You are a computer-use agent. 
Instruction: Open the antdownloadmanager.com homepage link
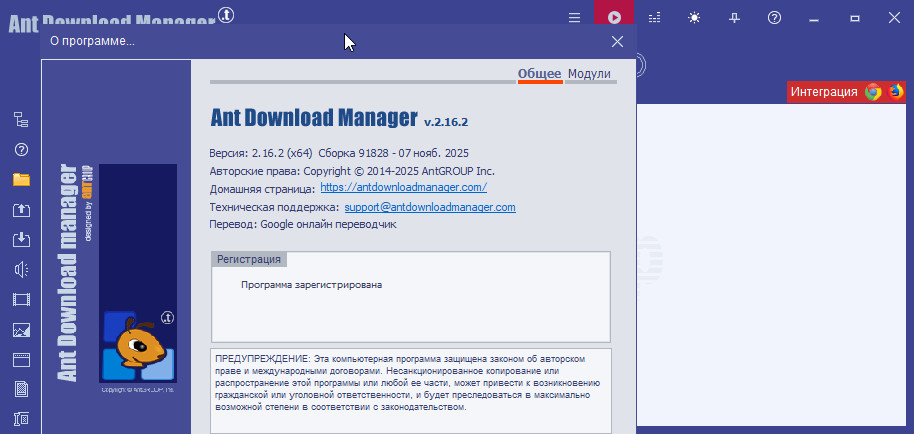click(403, 187)
